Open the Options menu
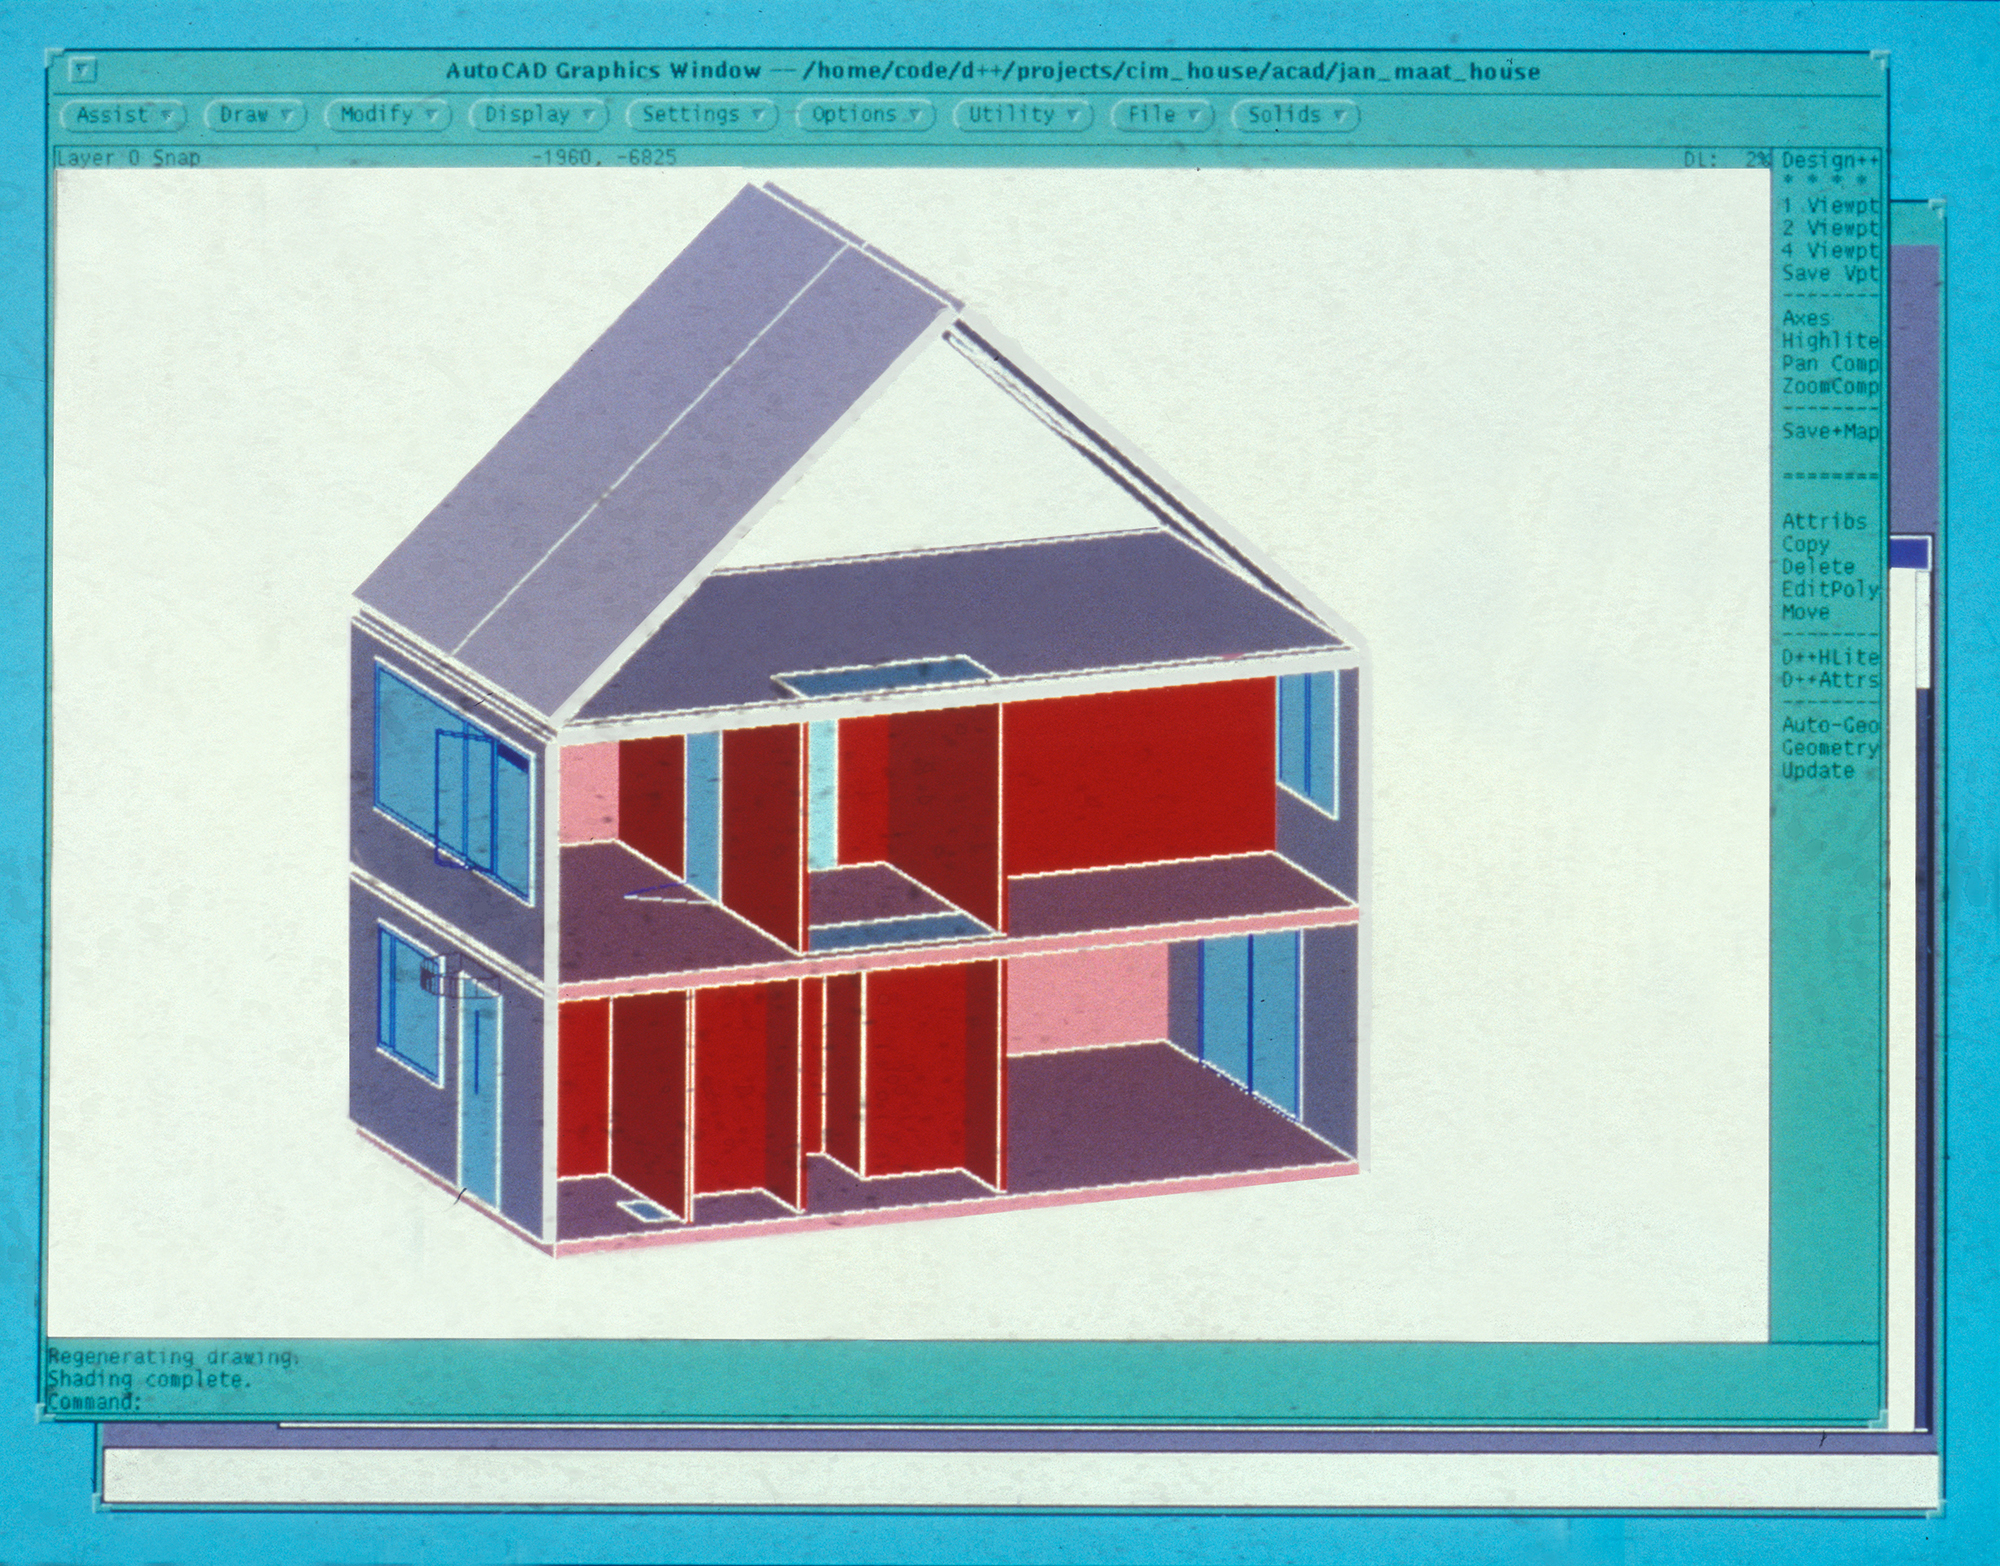The width and height of the screenshot is (2000, 1566). coord(865,115)
